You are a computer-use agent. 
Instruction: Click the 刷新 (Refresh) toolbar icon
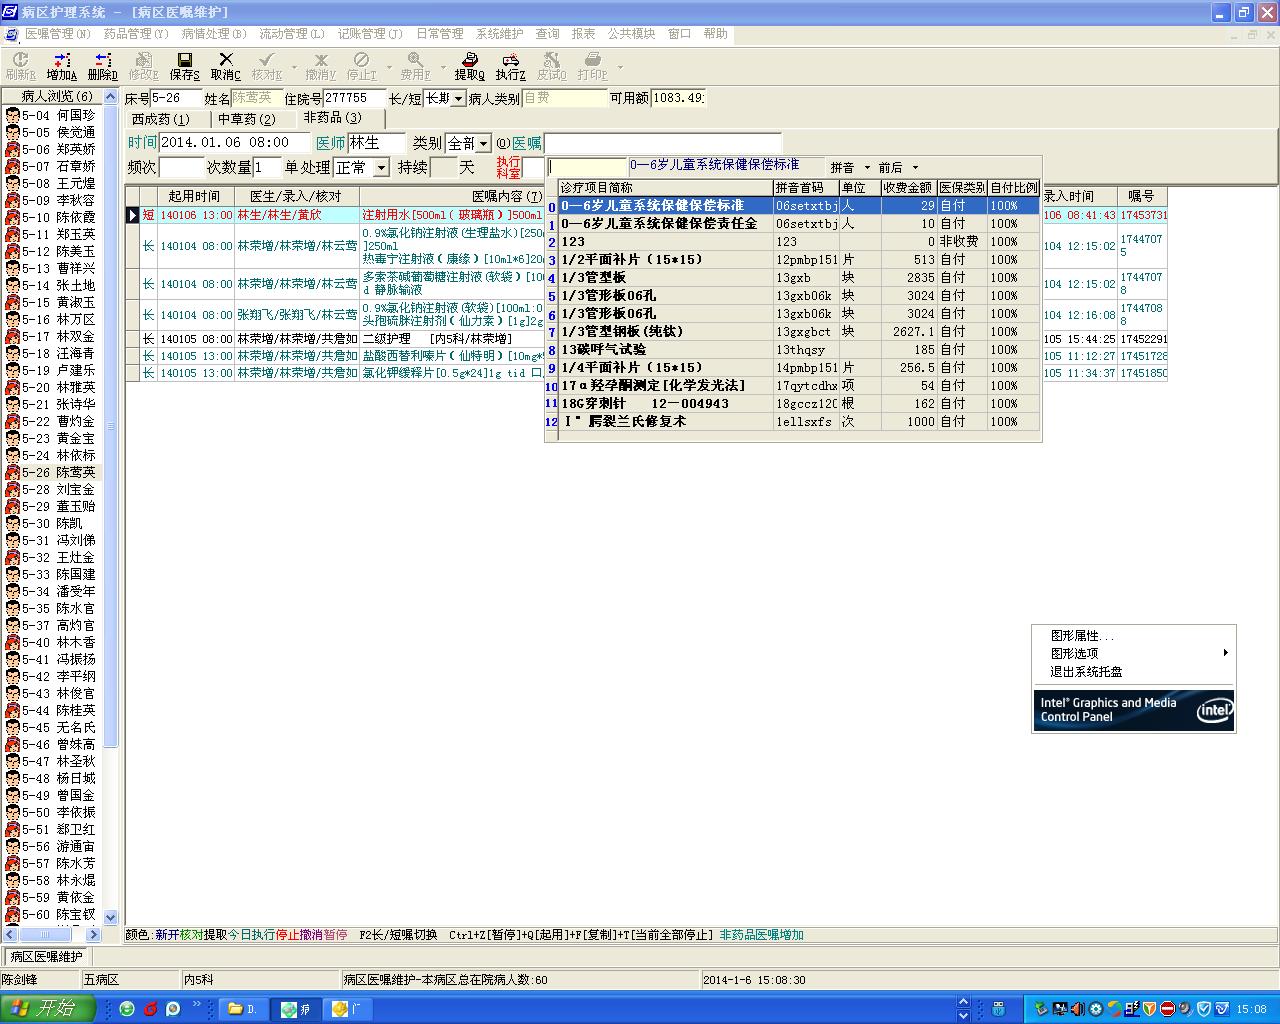click(20, 67)
